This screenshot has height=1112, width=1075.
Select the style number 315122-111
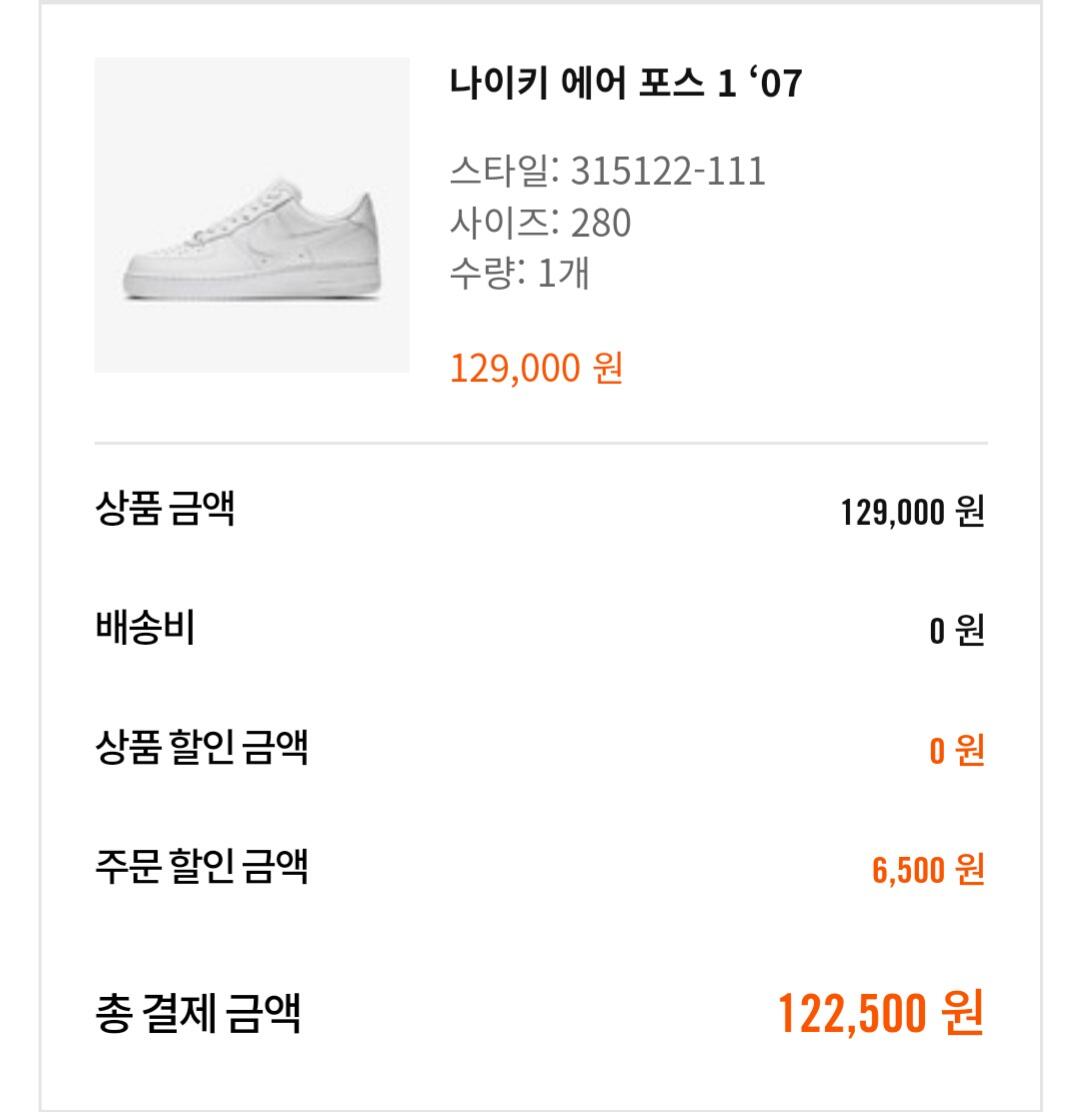click(x=668, y=172)
